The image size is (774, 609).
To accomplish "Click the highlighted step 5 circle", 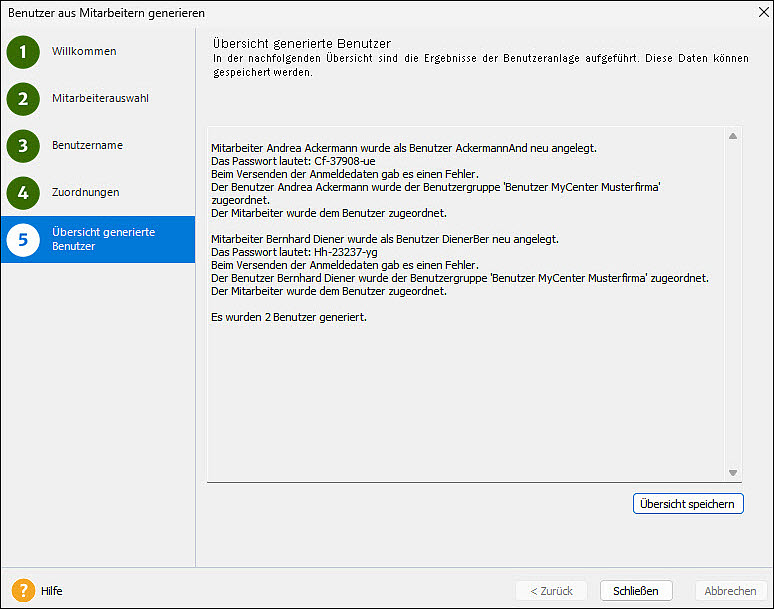I will point(23,239).
